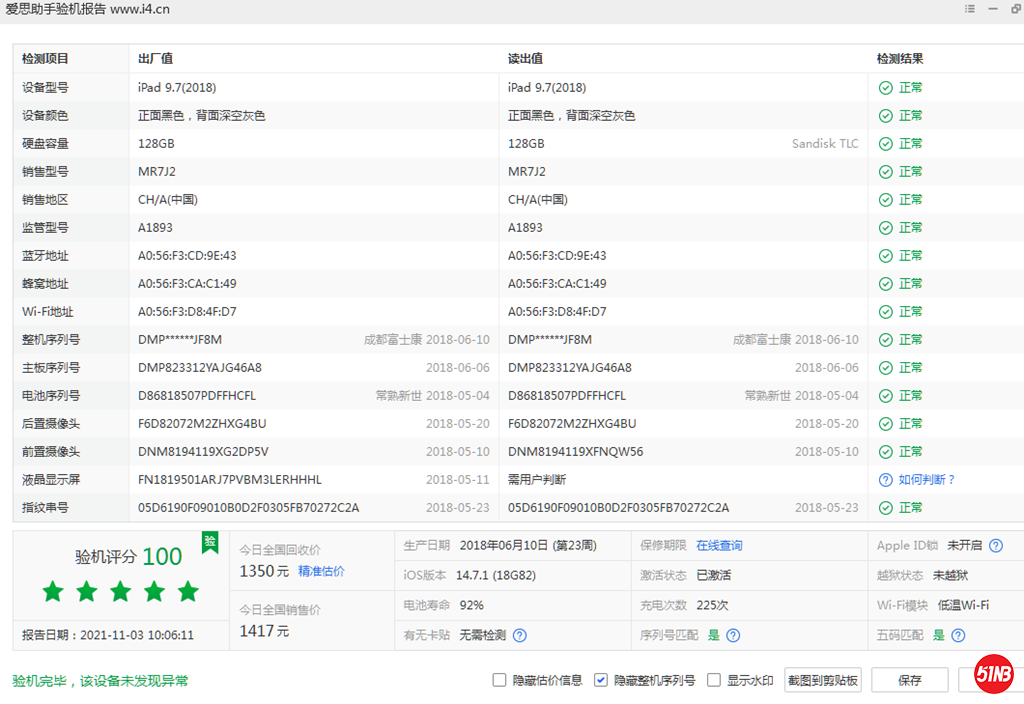The image size is (1024, 704).
Task: Select the Sandisk TLC text
Action: coord(825,144)
